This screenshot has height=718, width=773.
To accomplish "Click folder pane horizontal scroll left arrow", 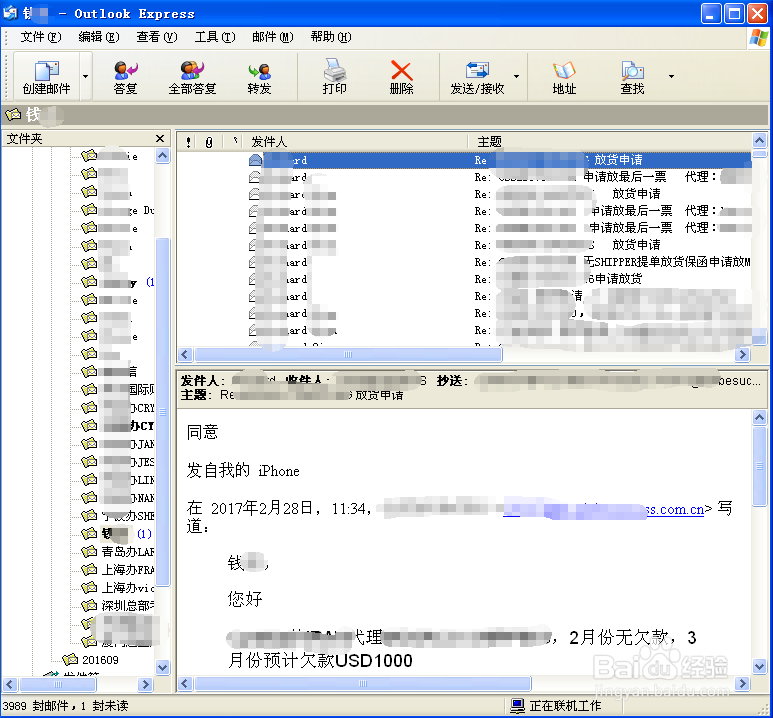I will 10,684.
